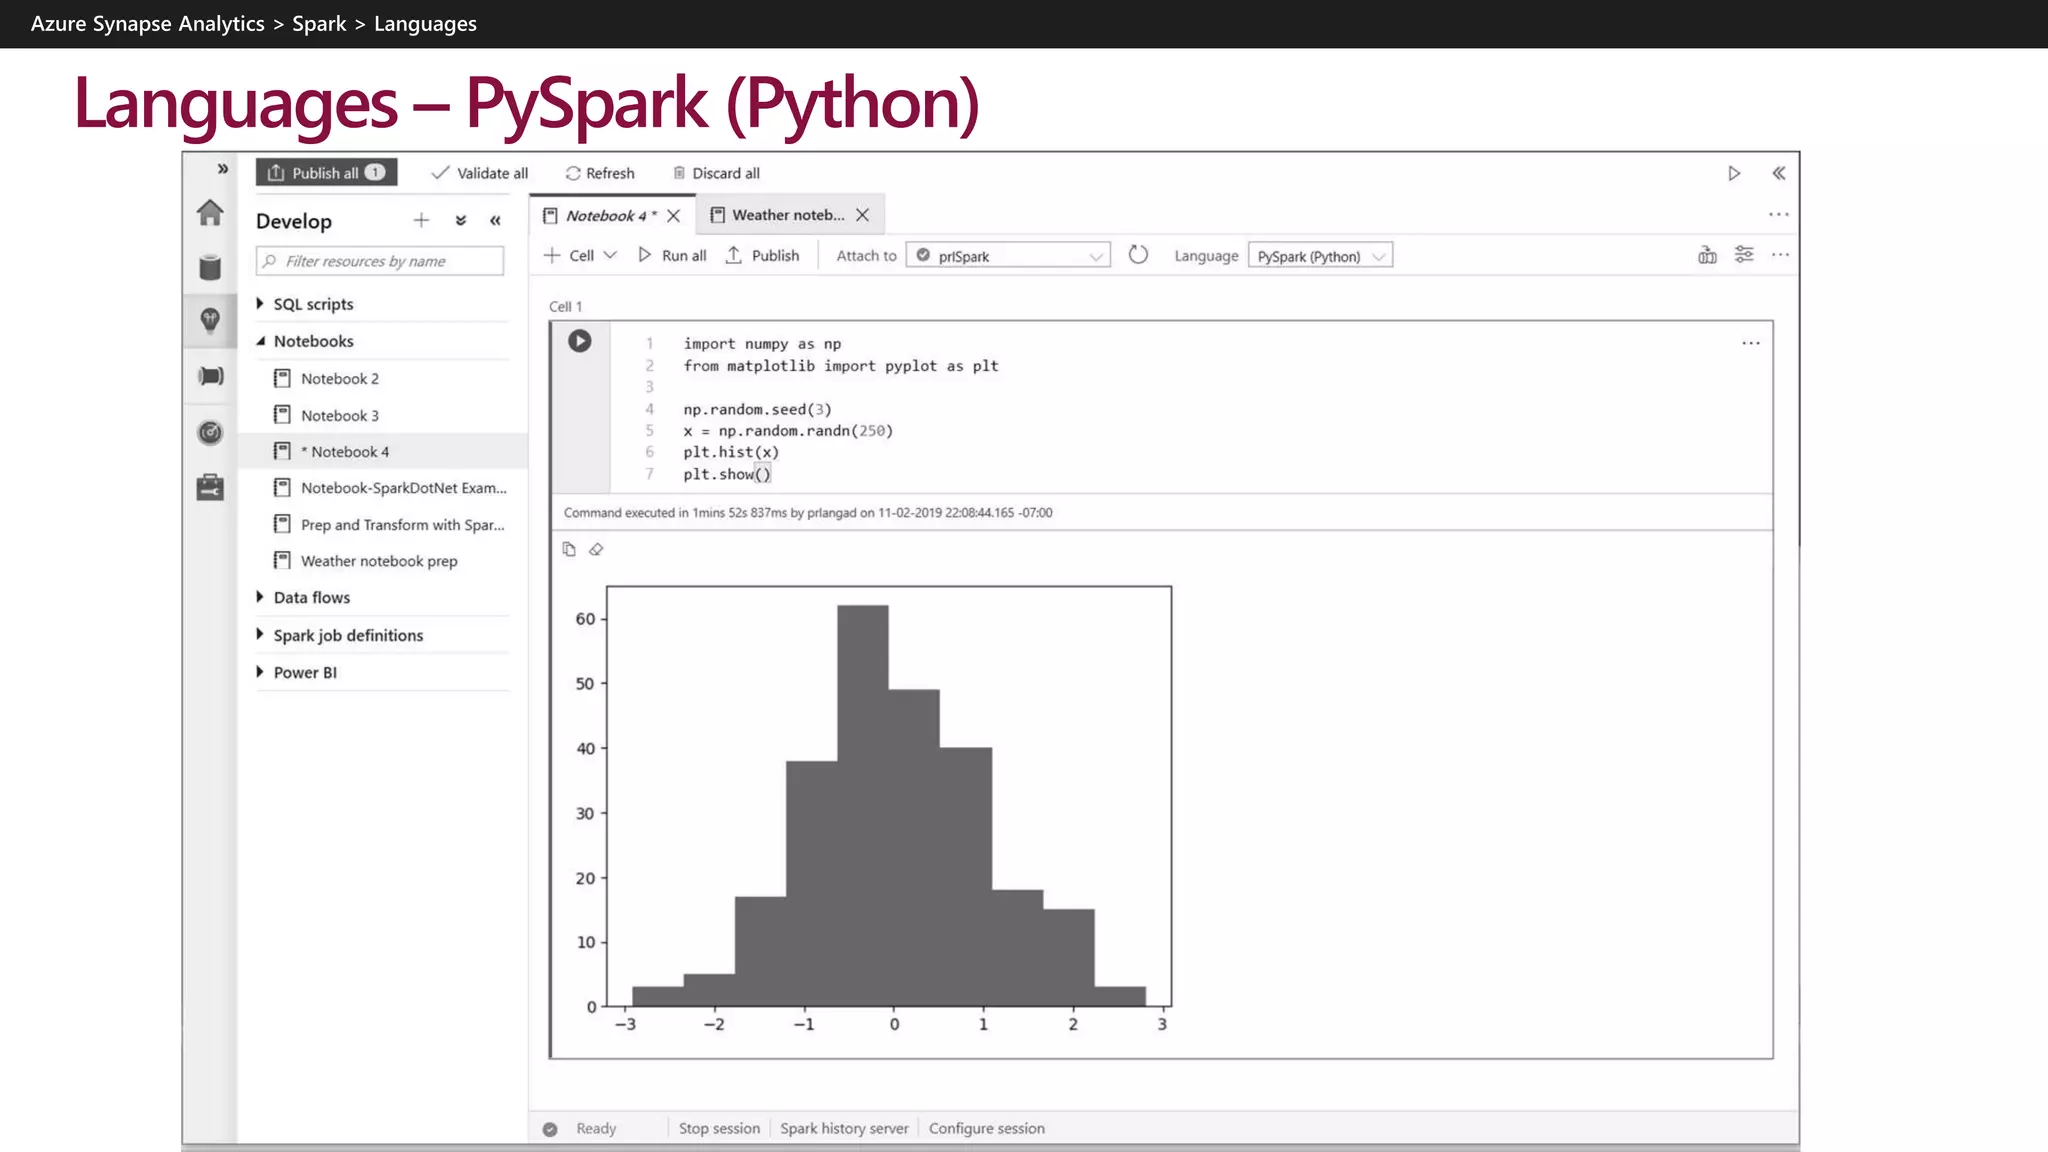Close the Weather notebook tab
2048x1152 pixels.
(863, 215)
